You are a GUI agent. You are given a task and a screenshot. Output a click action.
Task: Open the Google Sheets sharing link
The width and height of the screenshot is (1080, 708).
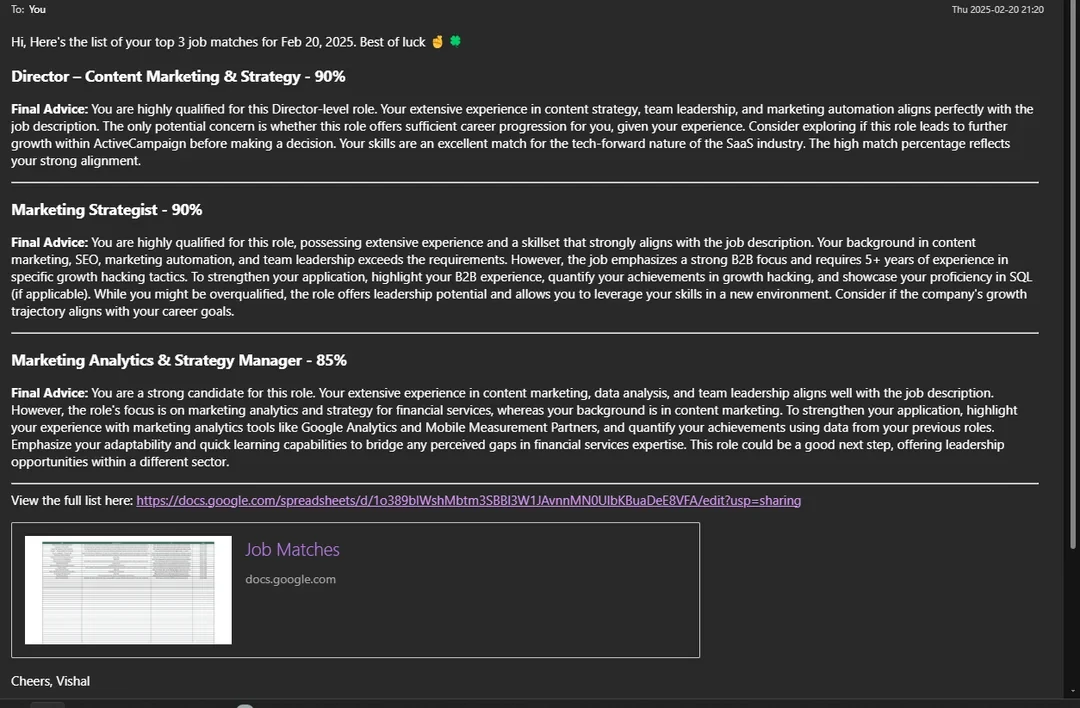[468, 501]
